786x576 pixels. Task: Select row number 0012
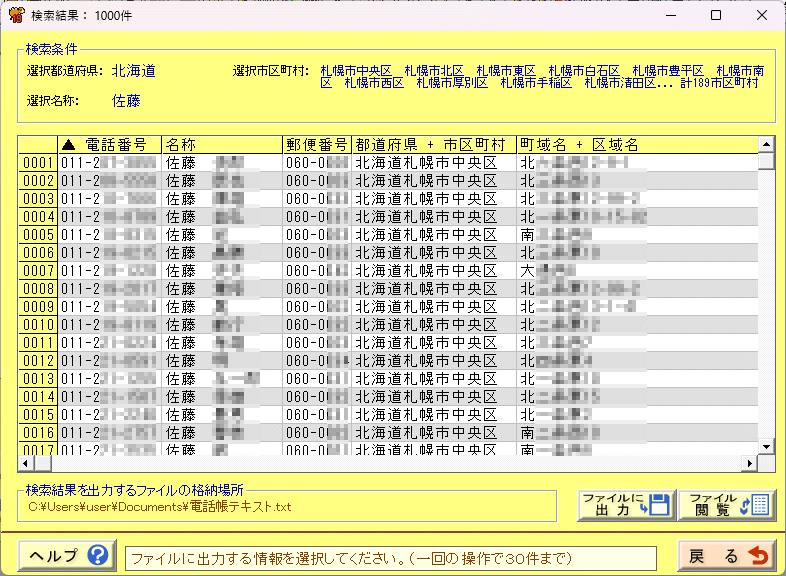(x=38, y=361)
